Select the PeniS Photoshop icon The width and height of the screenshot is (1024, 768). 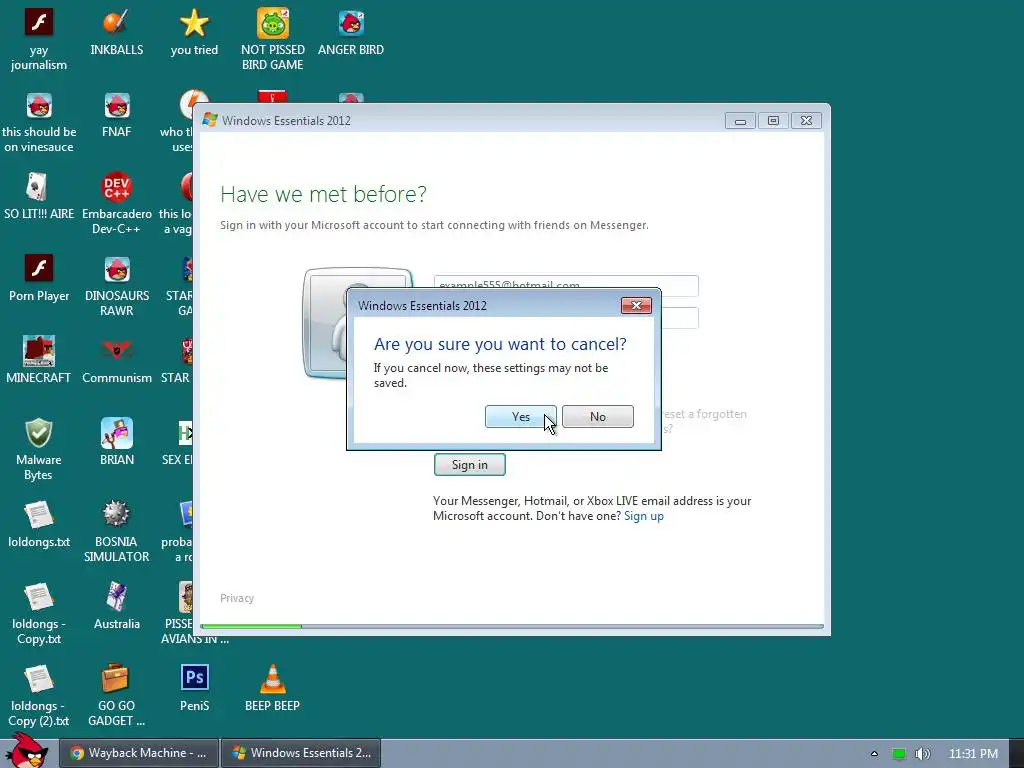click(194, 688)
